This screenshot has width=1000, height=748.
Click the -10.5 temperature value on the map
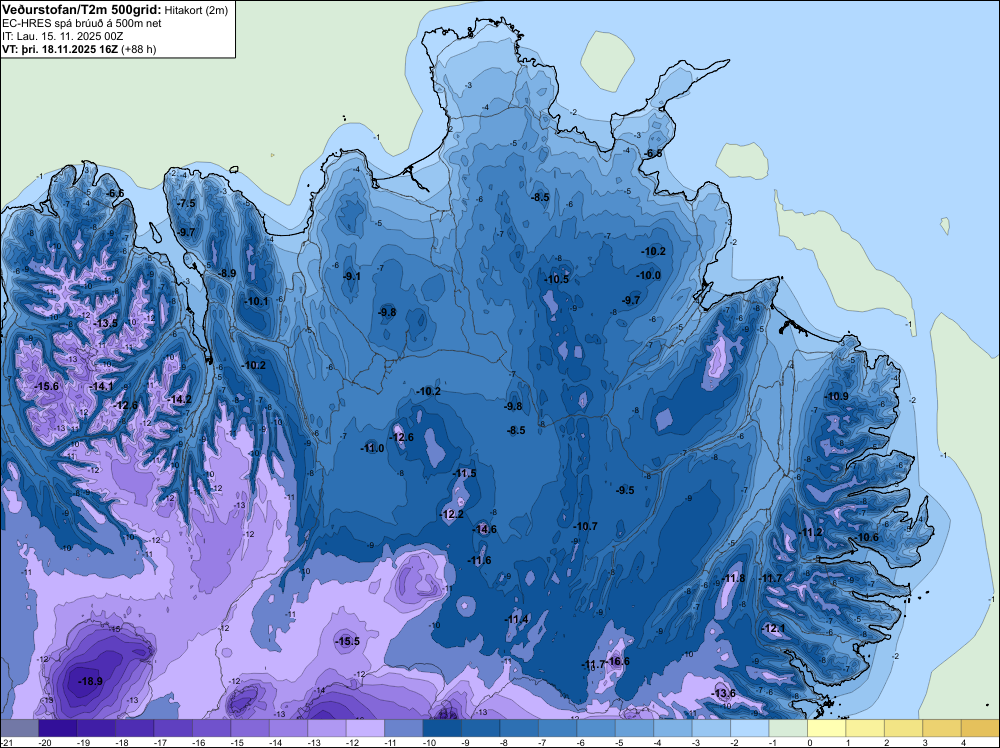tap(556, 279)
